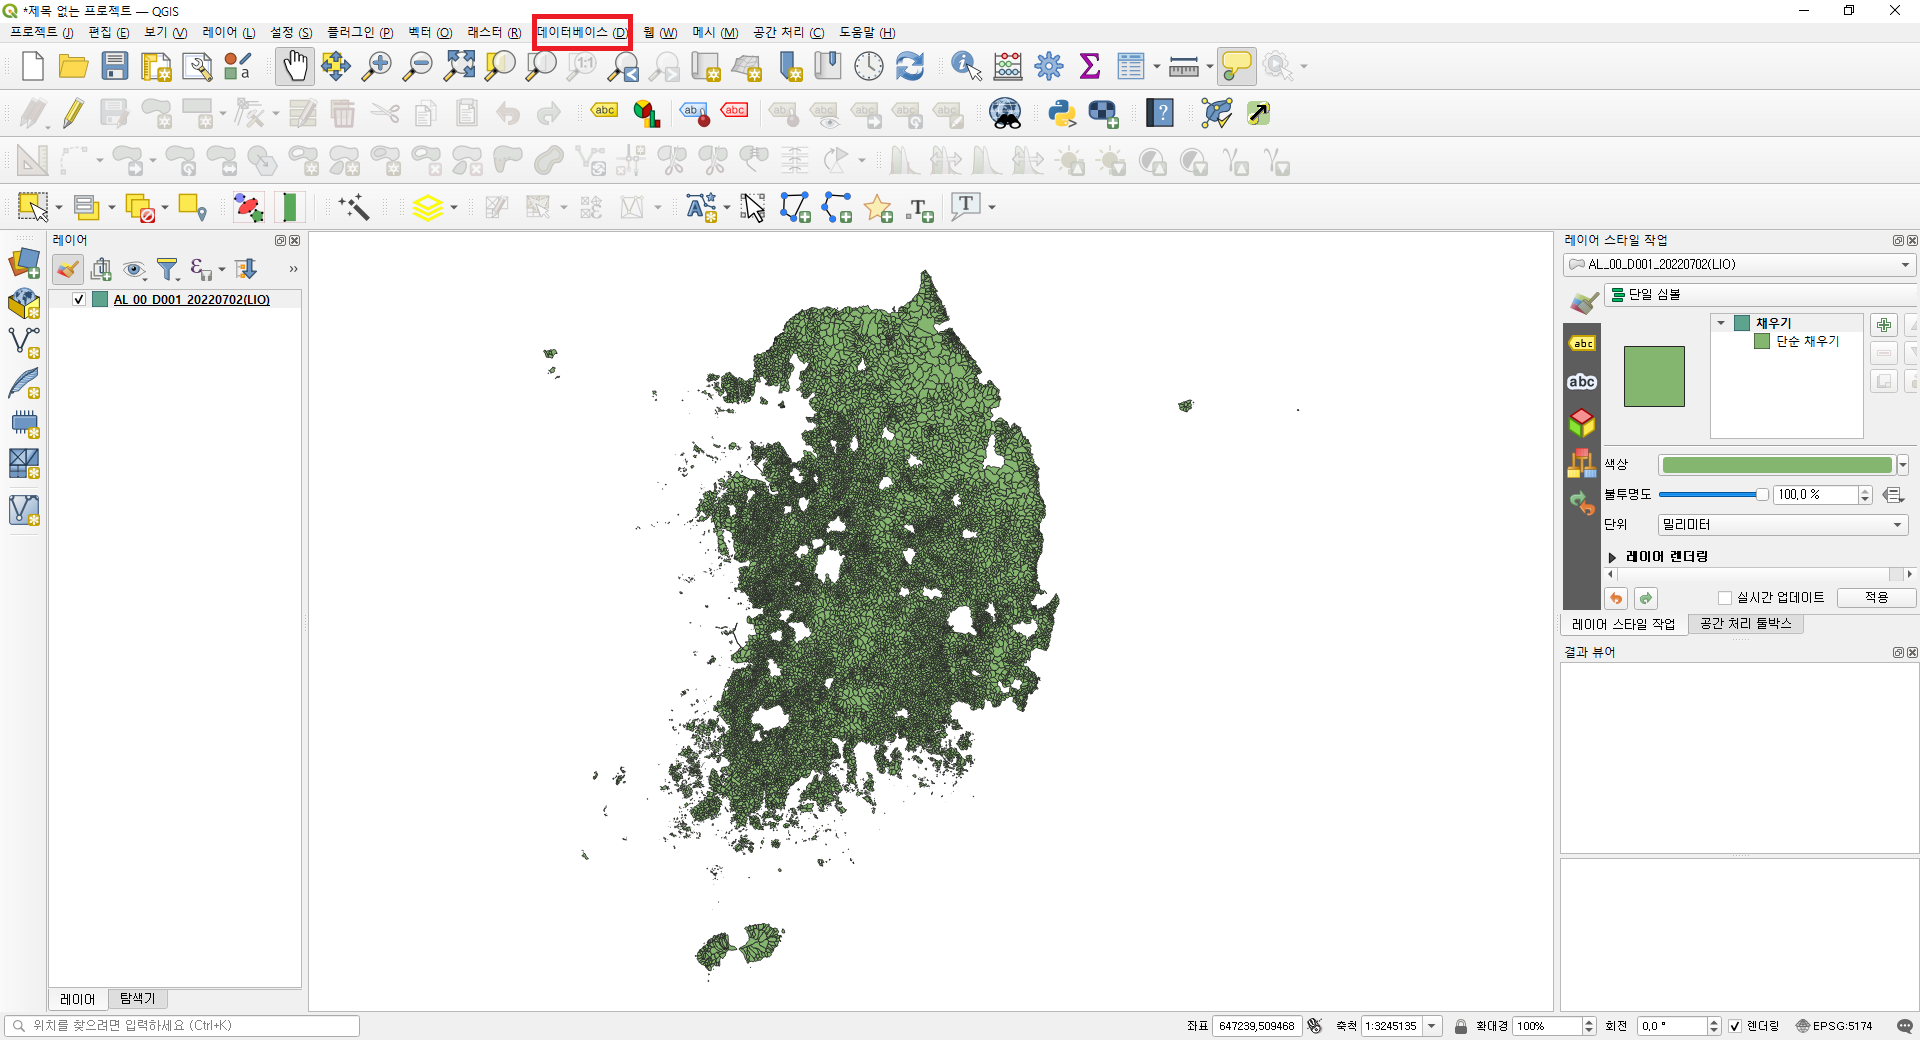Click the measure line ruler icon
This screenshot has width=1920, height=1040.
click(1183, 66)
